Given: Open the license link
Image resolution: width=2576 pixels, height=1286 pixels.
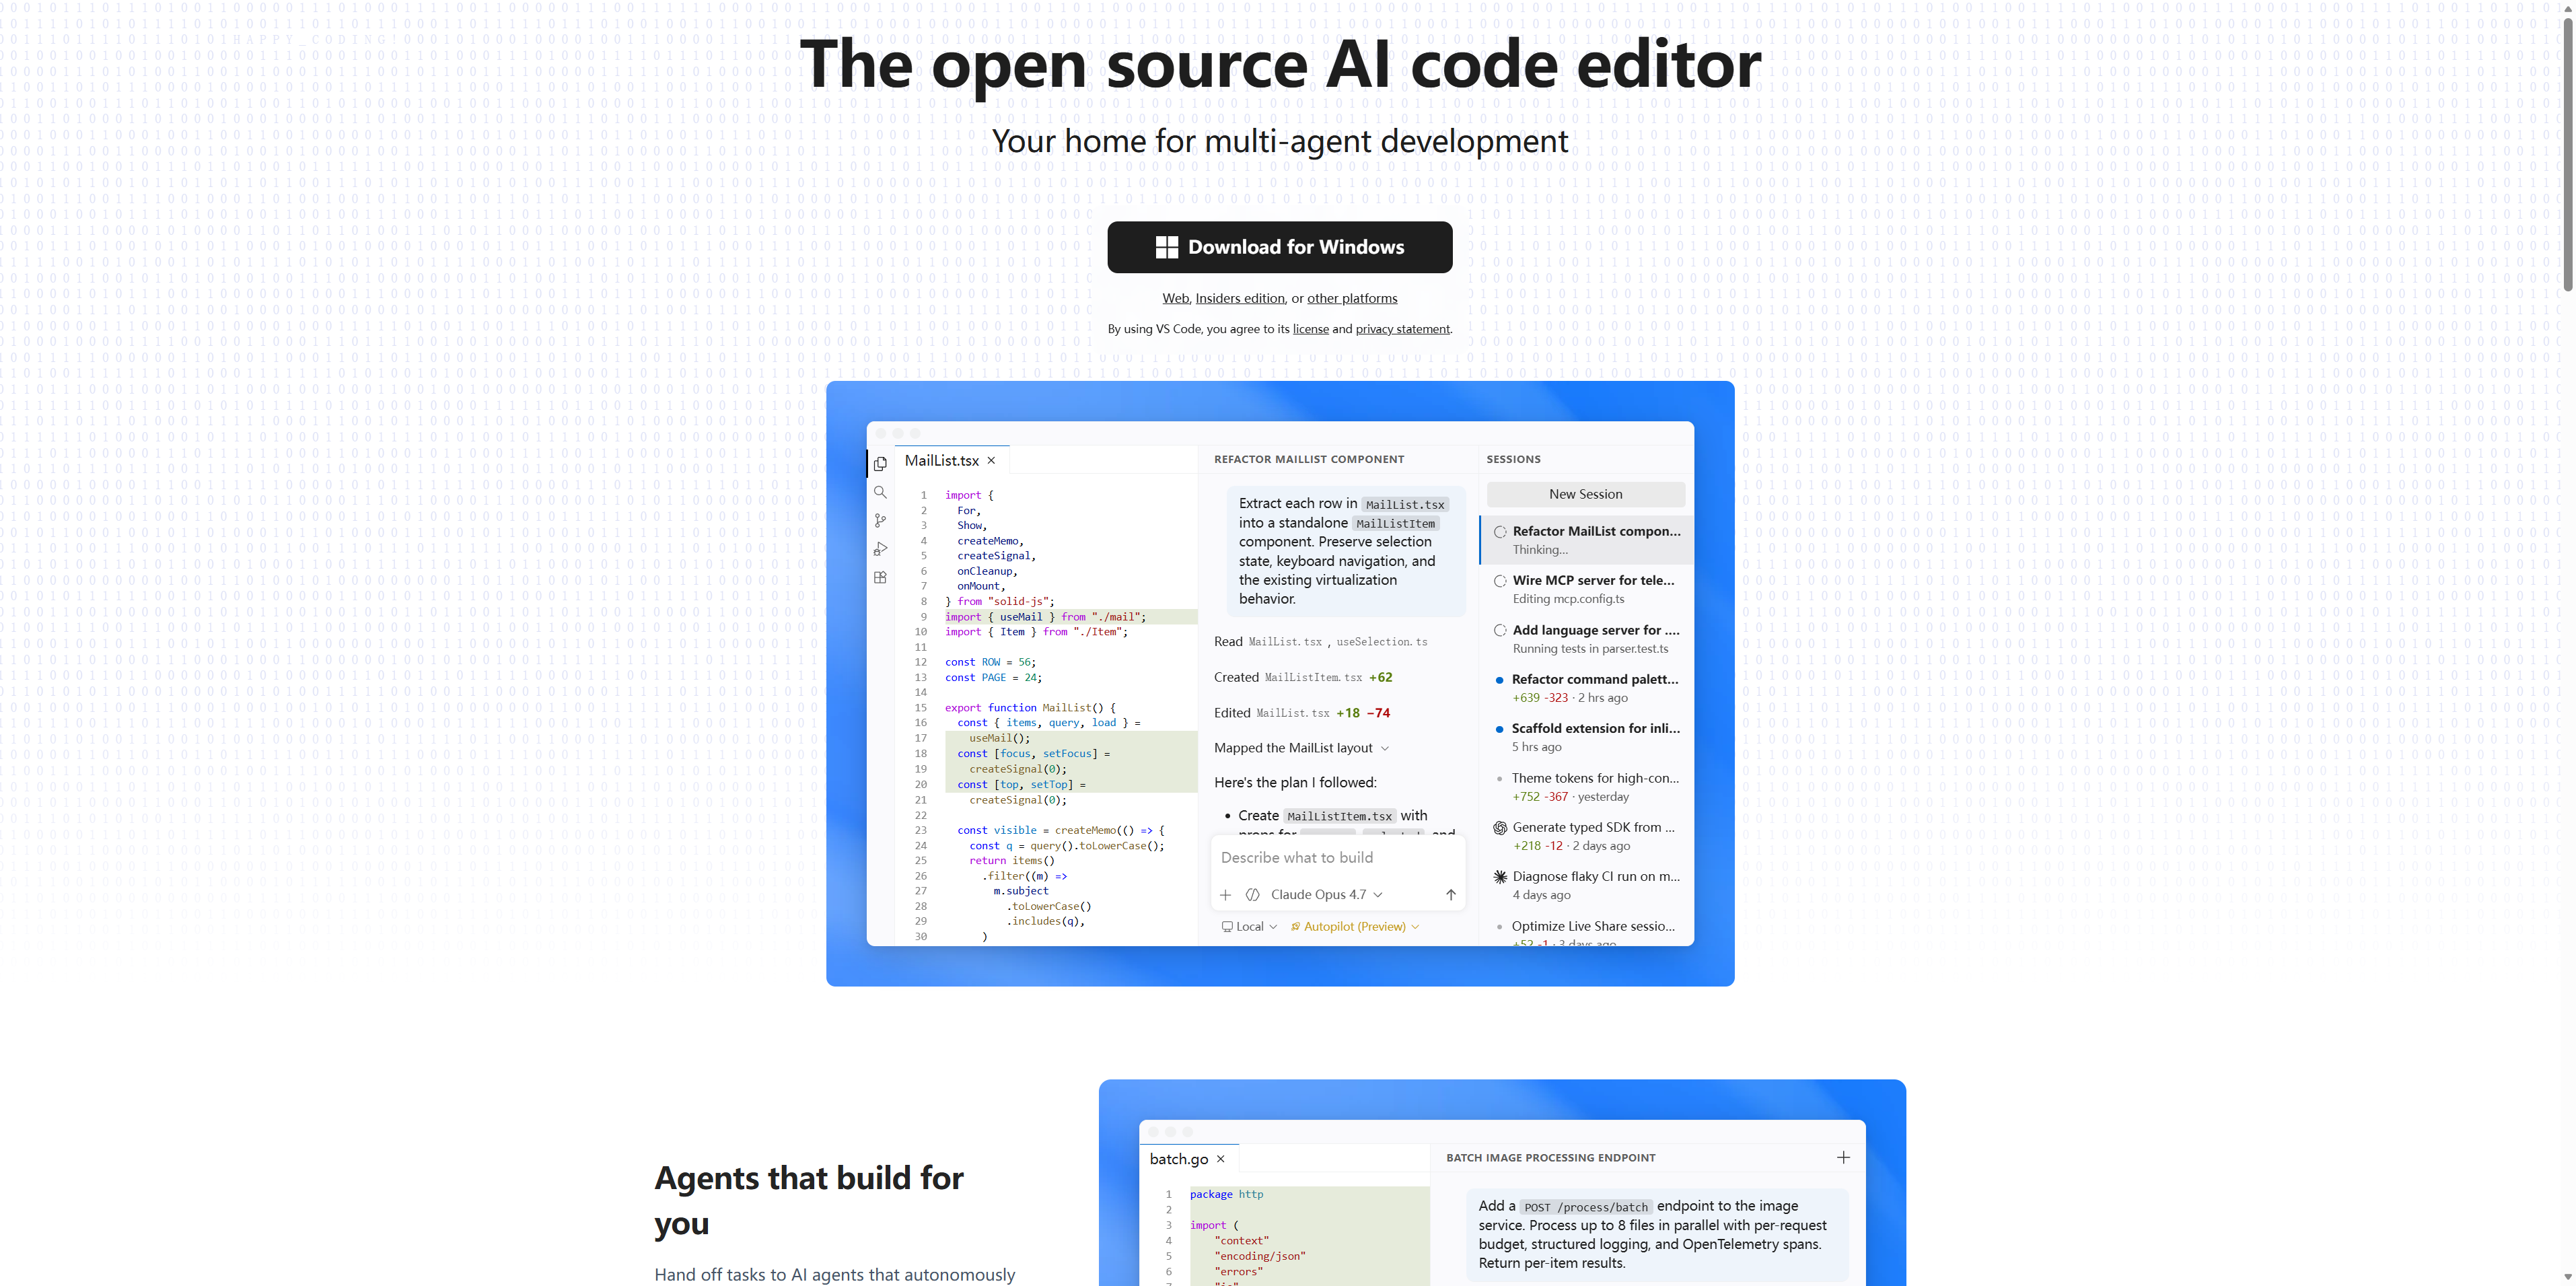Looking at the screenshot, I should pyautogui.click(x=1310, y=329).
